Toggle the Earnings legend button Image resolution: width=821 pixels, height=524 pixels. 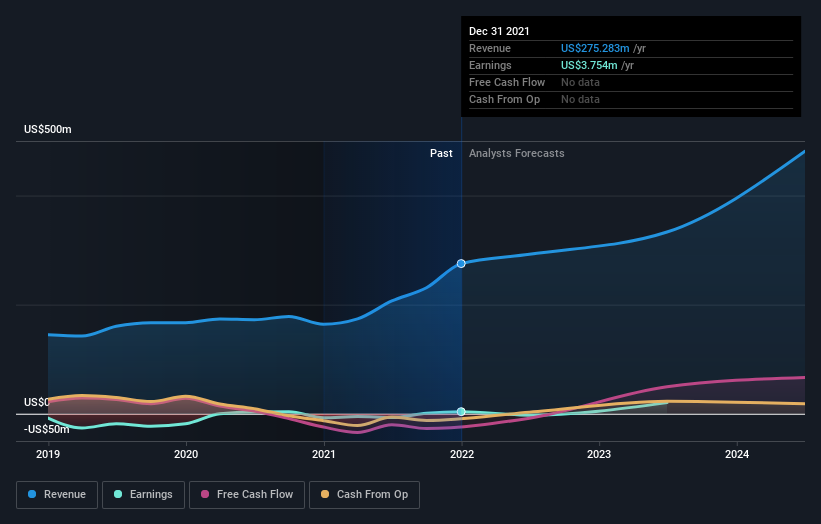[143, 495]
